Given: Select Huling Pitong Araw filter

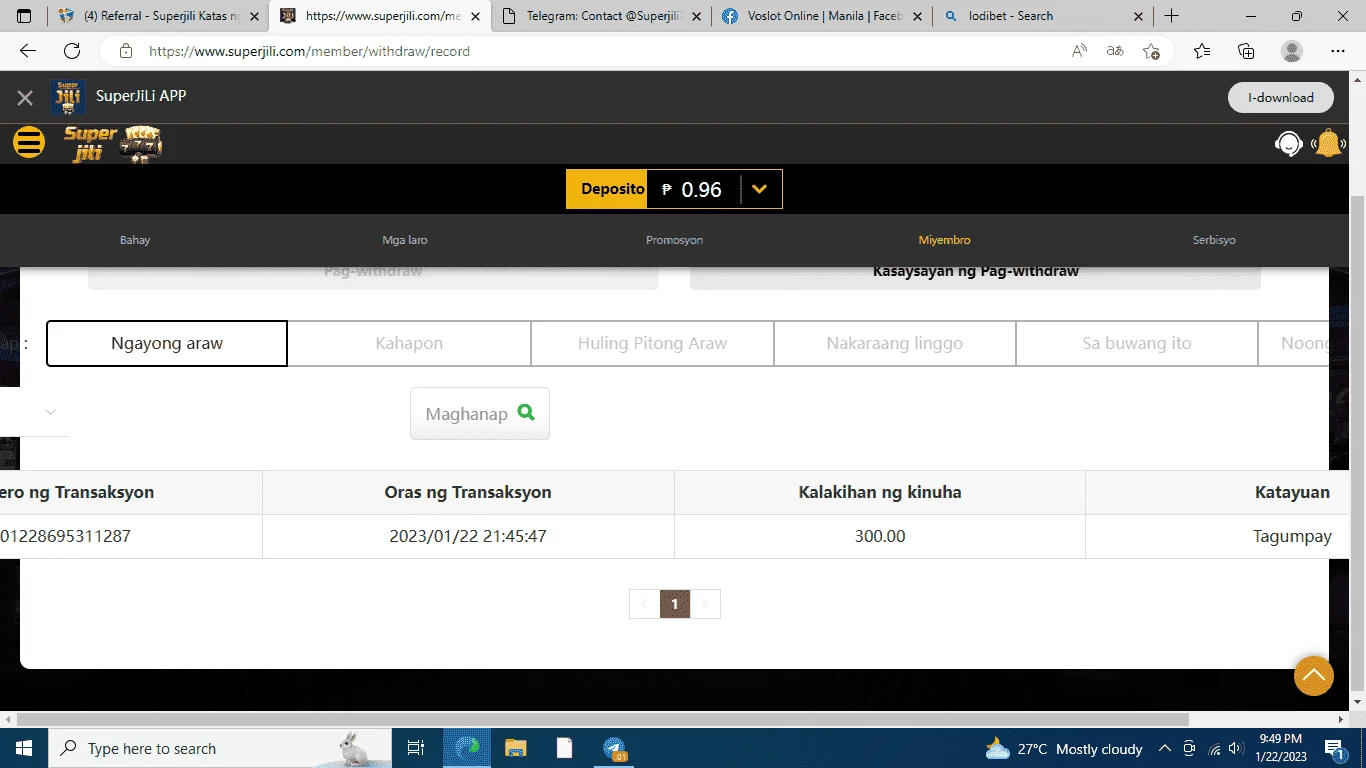Looking at the screenshot, I should 652,343.
